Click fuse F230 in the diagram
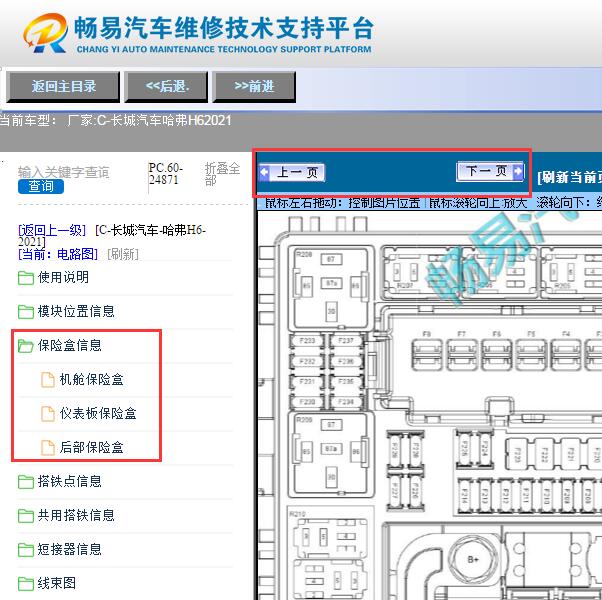Viewport: 602px width, 600px height. pos(307,402)
